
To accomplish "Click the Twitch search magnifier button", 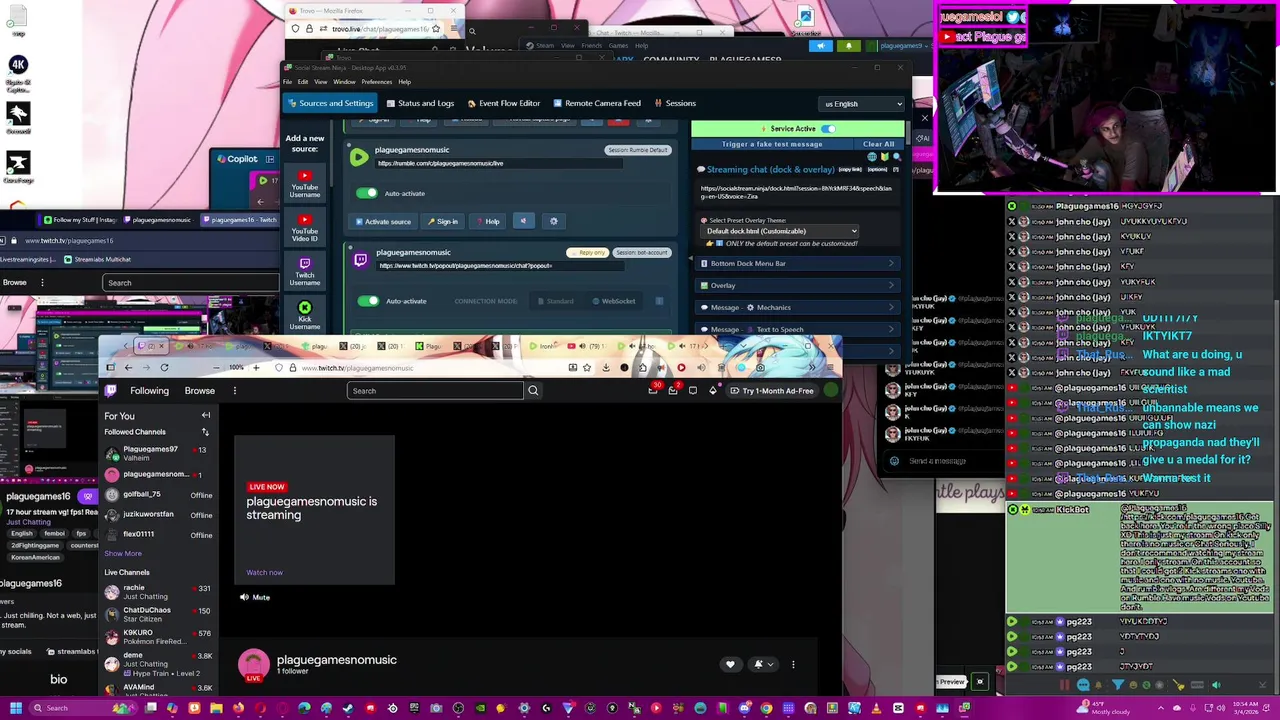I will point(533,391).
